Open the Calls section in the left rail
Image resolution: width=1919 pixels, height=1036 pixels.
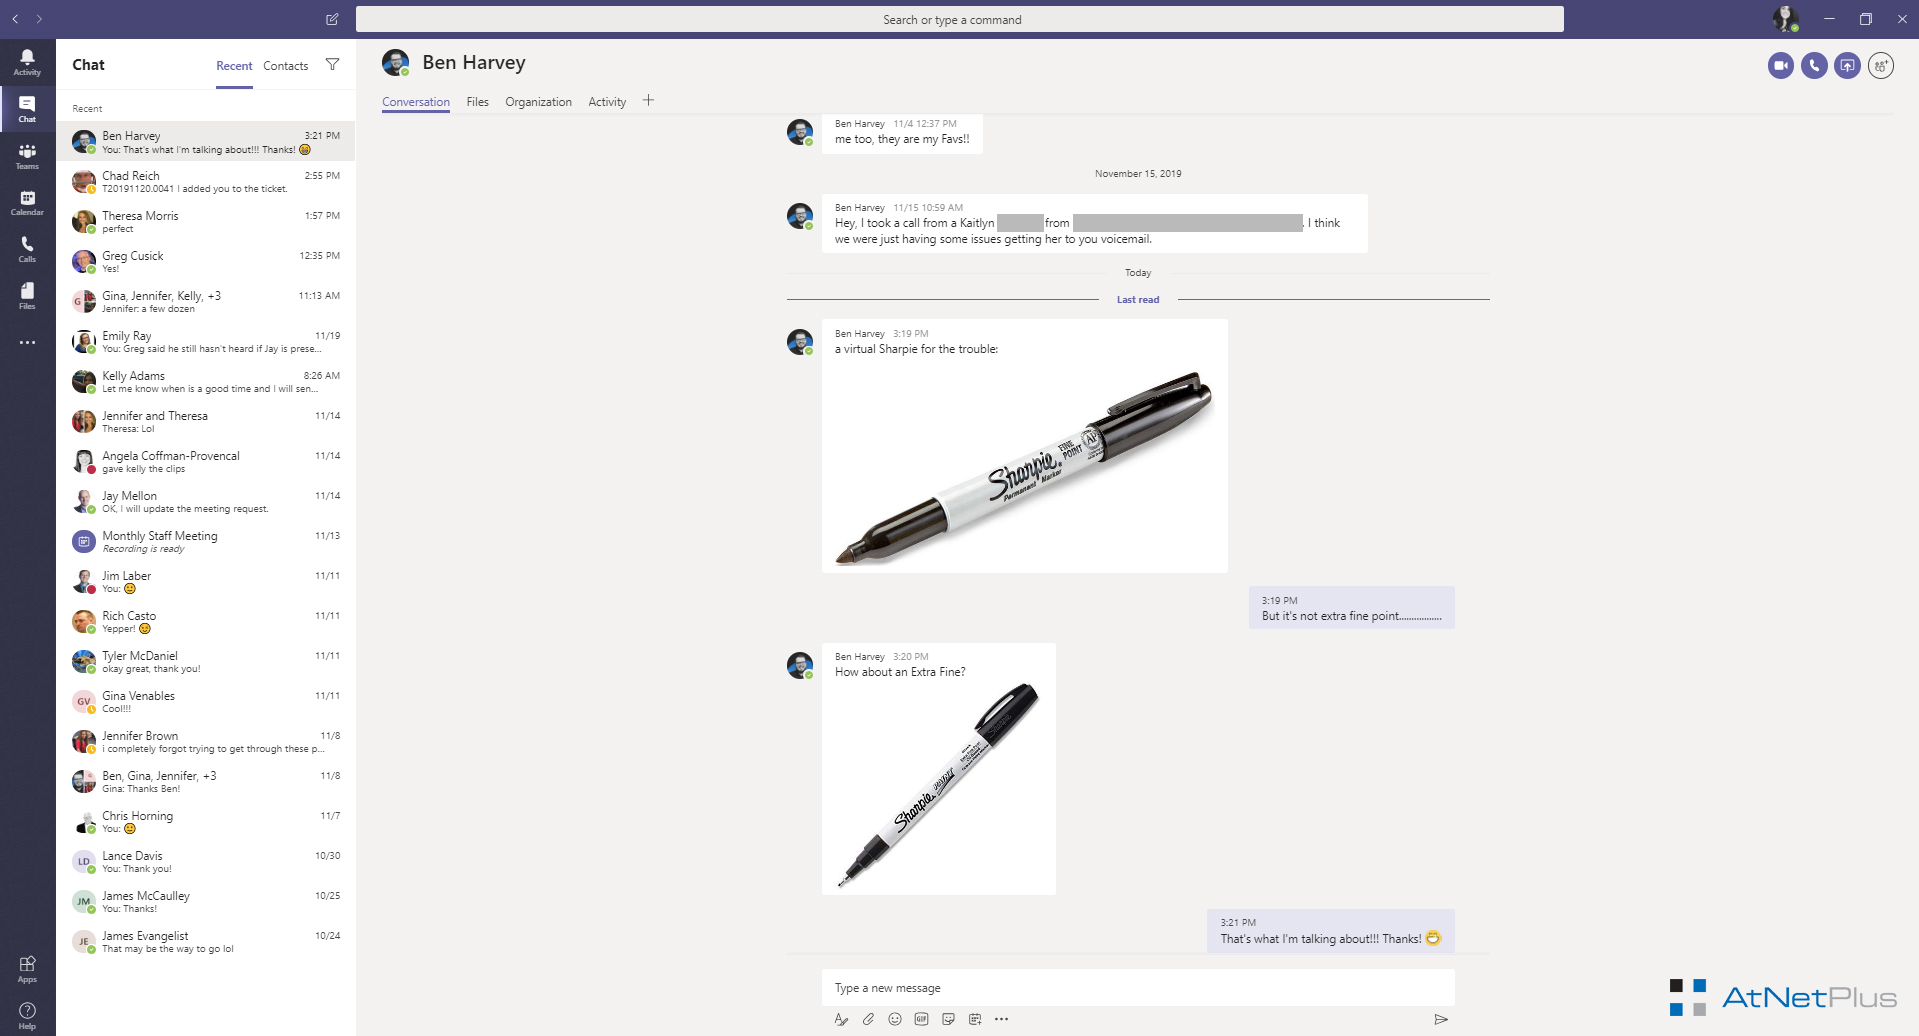click(x=27, y=249)
